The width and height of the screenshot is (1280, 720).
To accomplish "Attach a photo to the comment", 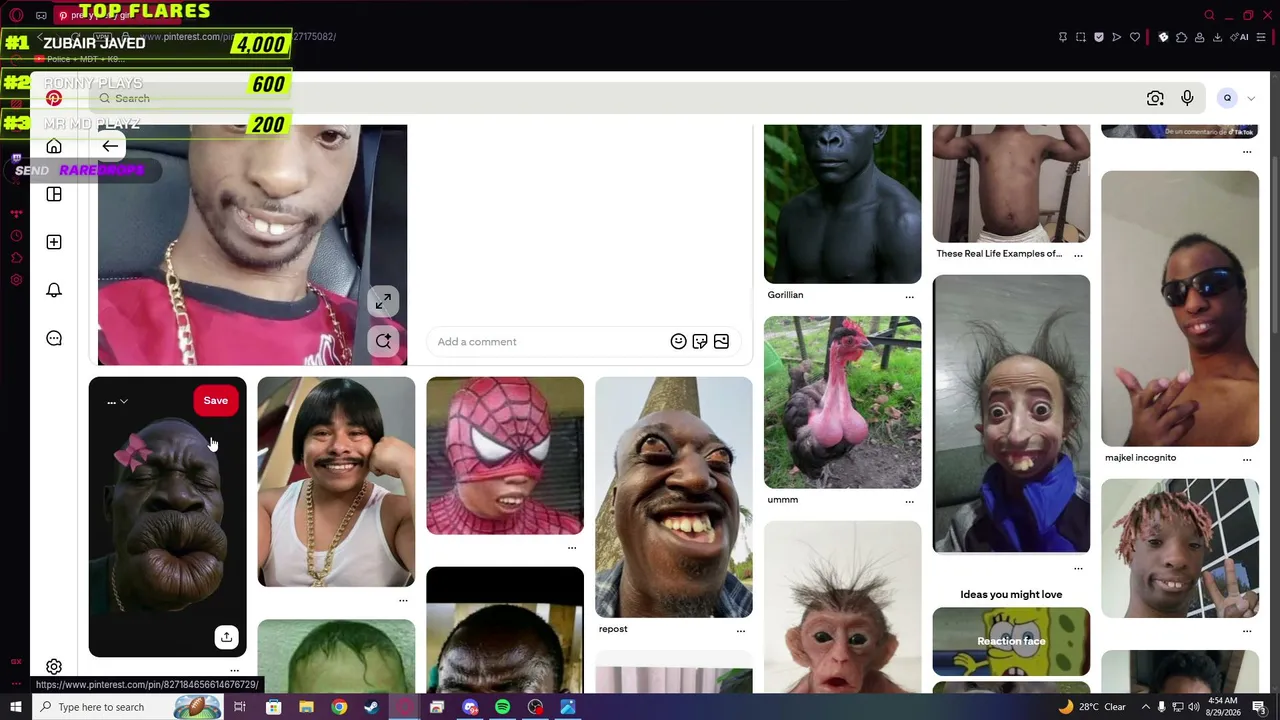I will point(721,342).
